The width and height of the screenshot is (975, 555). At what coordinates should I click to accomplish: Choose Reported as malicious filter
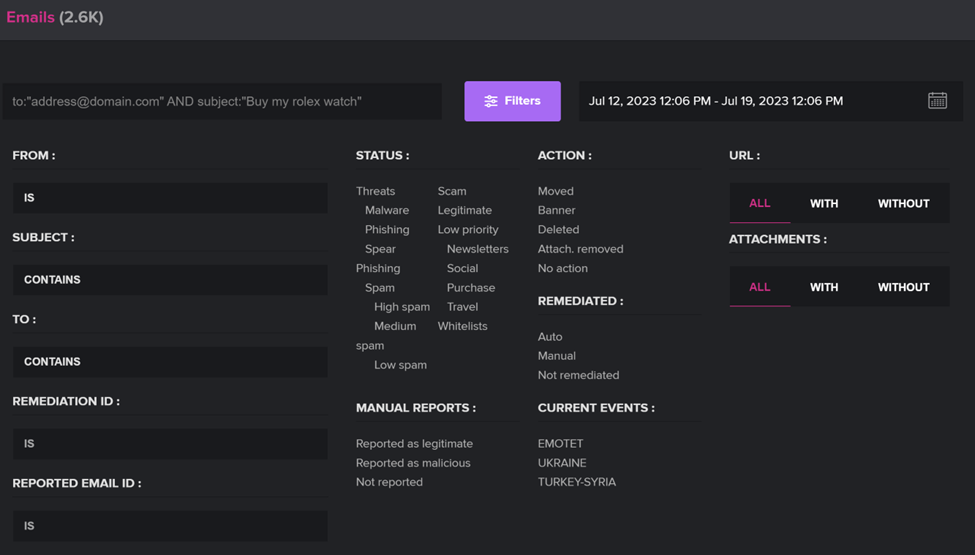pos(413,462)
